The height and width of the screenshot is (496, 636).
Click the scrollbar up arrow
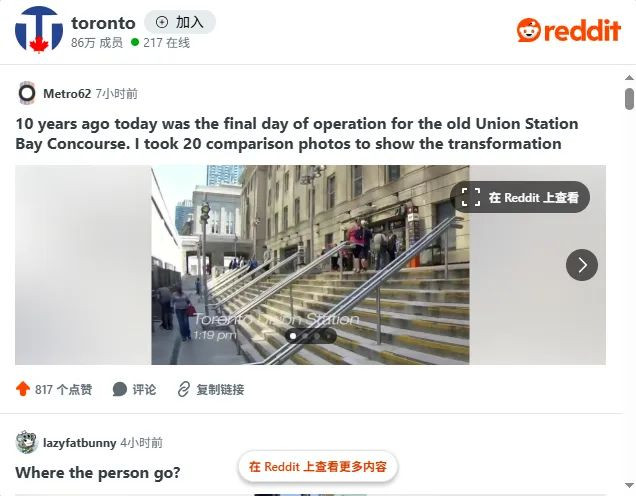point(629,78)
